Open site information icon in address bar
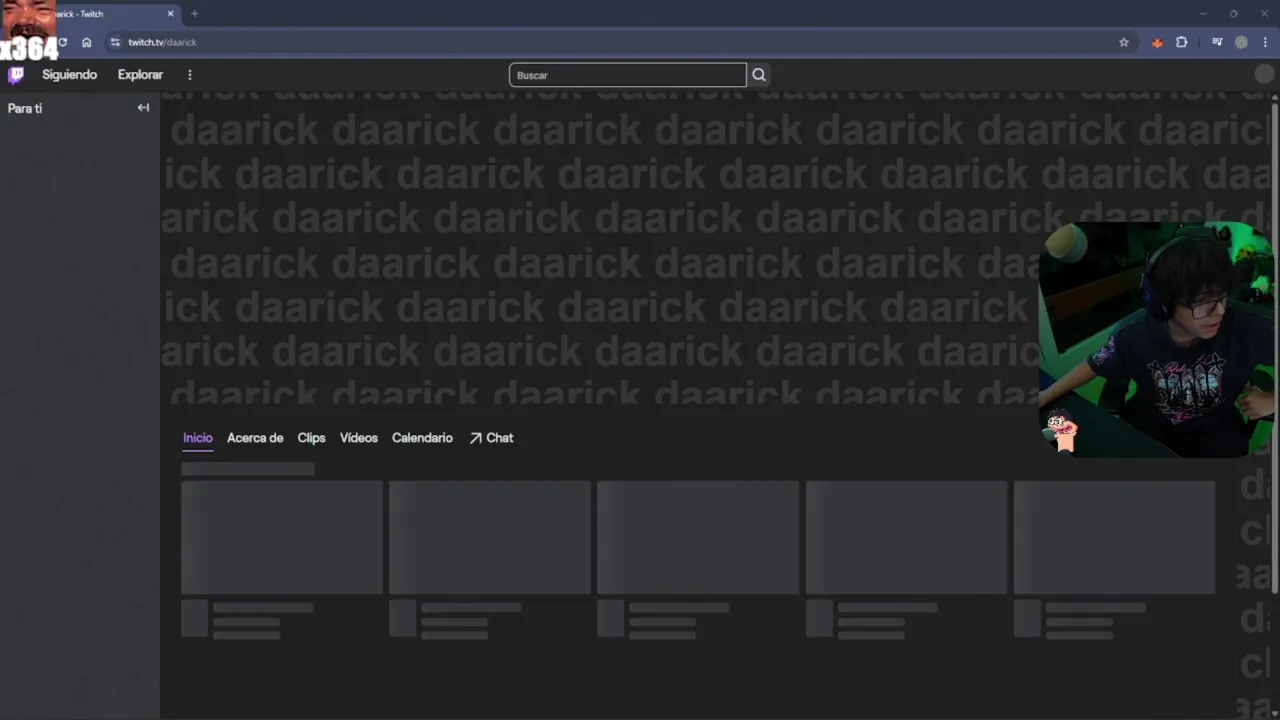The image size is (1280, 720). click(115, 42)
